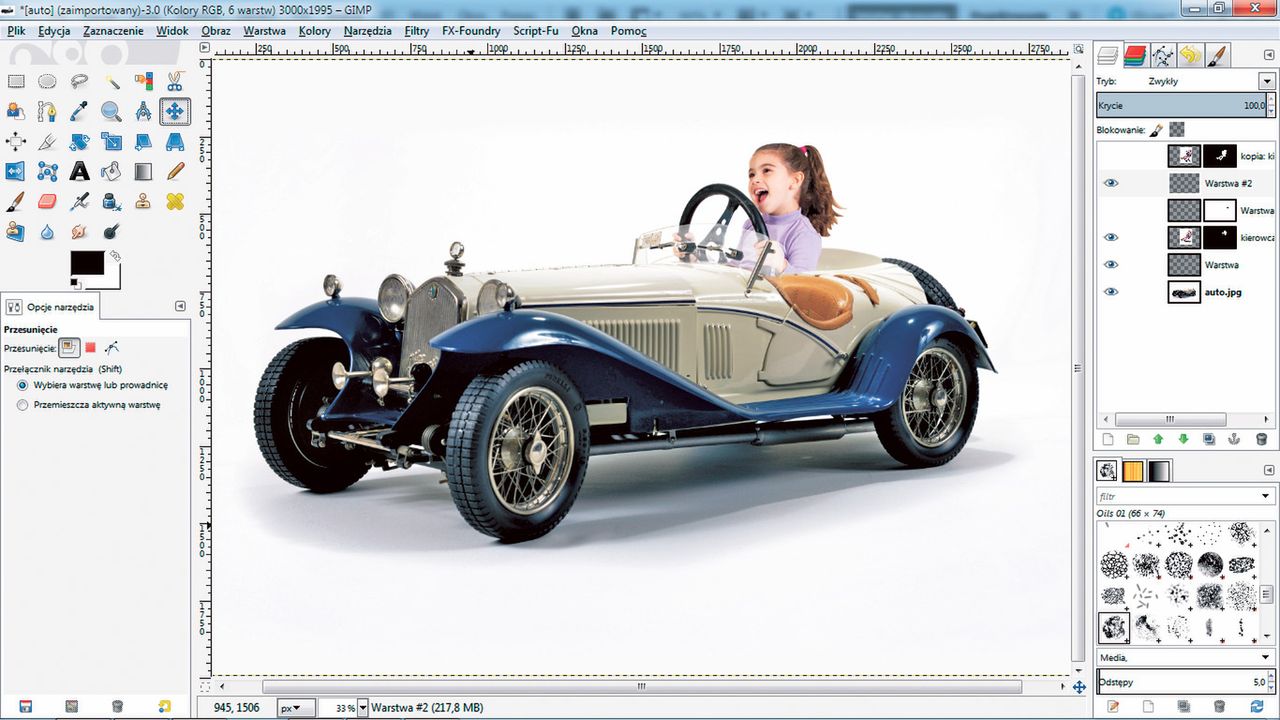Open the FX-Foundry menu
Viewport: 1280px width, 720px height.
[x=471, y=31]
